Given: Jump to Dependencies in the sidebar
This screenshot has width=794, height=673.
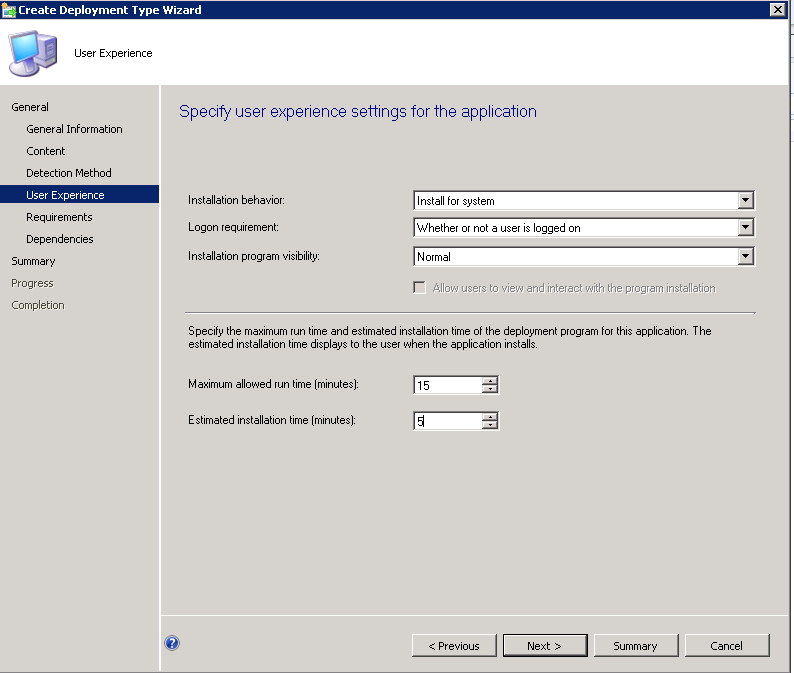Looking at the screenshot, I should pos(60,239).
